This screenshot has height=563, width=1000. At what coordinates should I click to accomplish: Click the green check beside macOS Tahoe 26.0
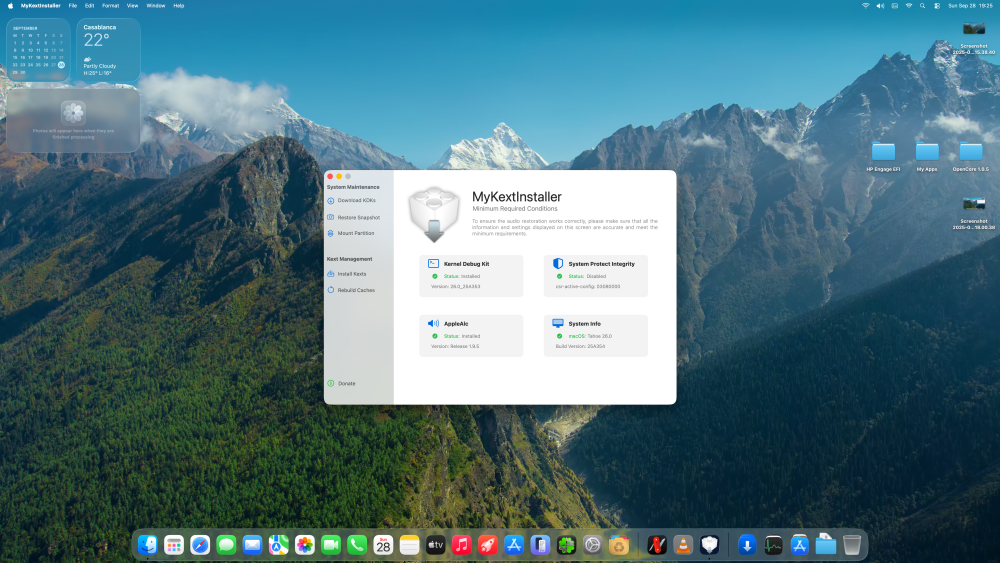coord(559,336)
